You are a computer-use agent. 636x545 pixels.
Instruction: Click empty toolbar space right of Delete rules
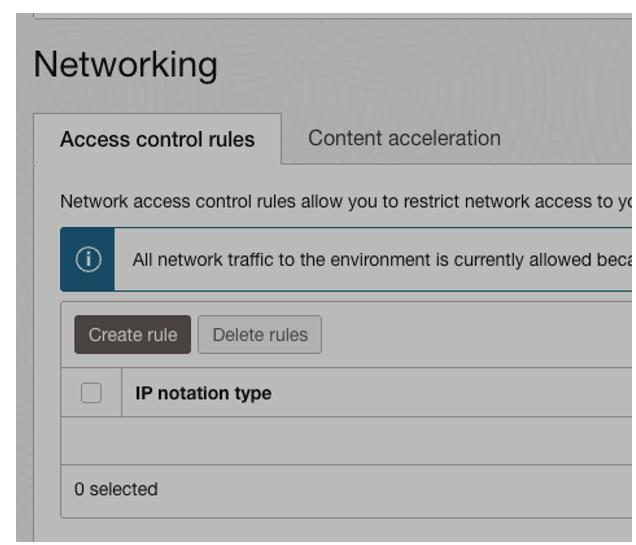tap(470, 335)
